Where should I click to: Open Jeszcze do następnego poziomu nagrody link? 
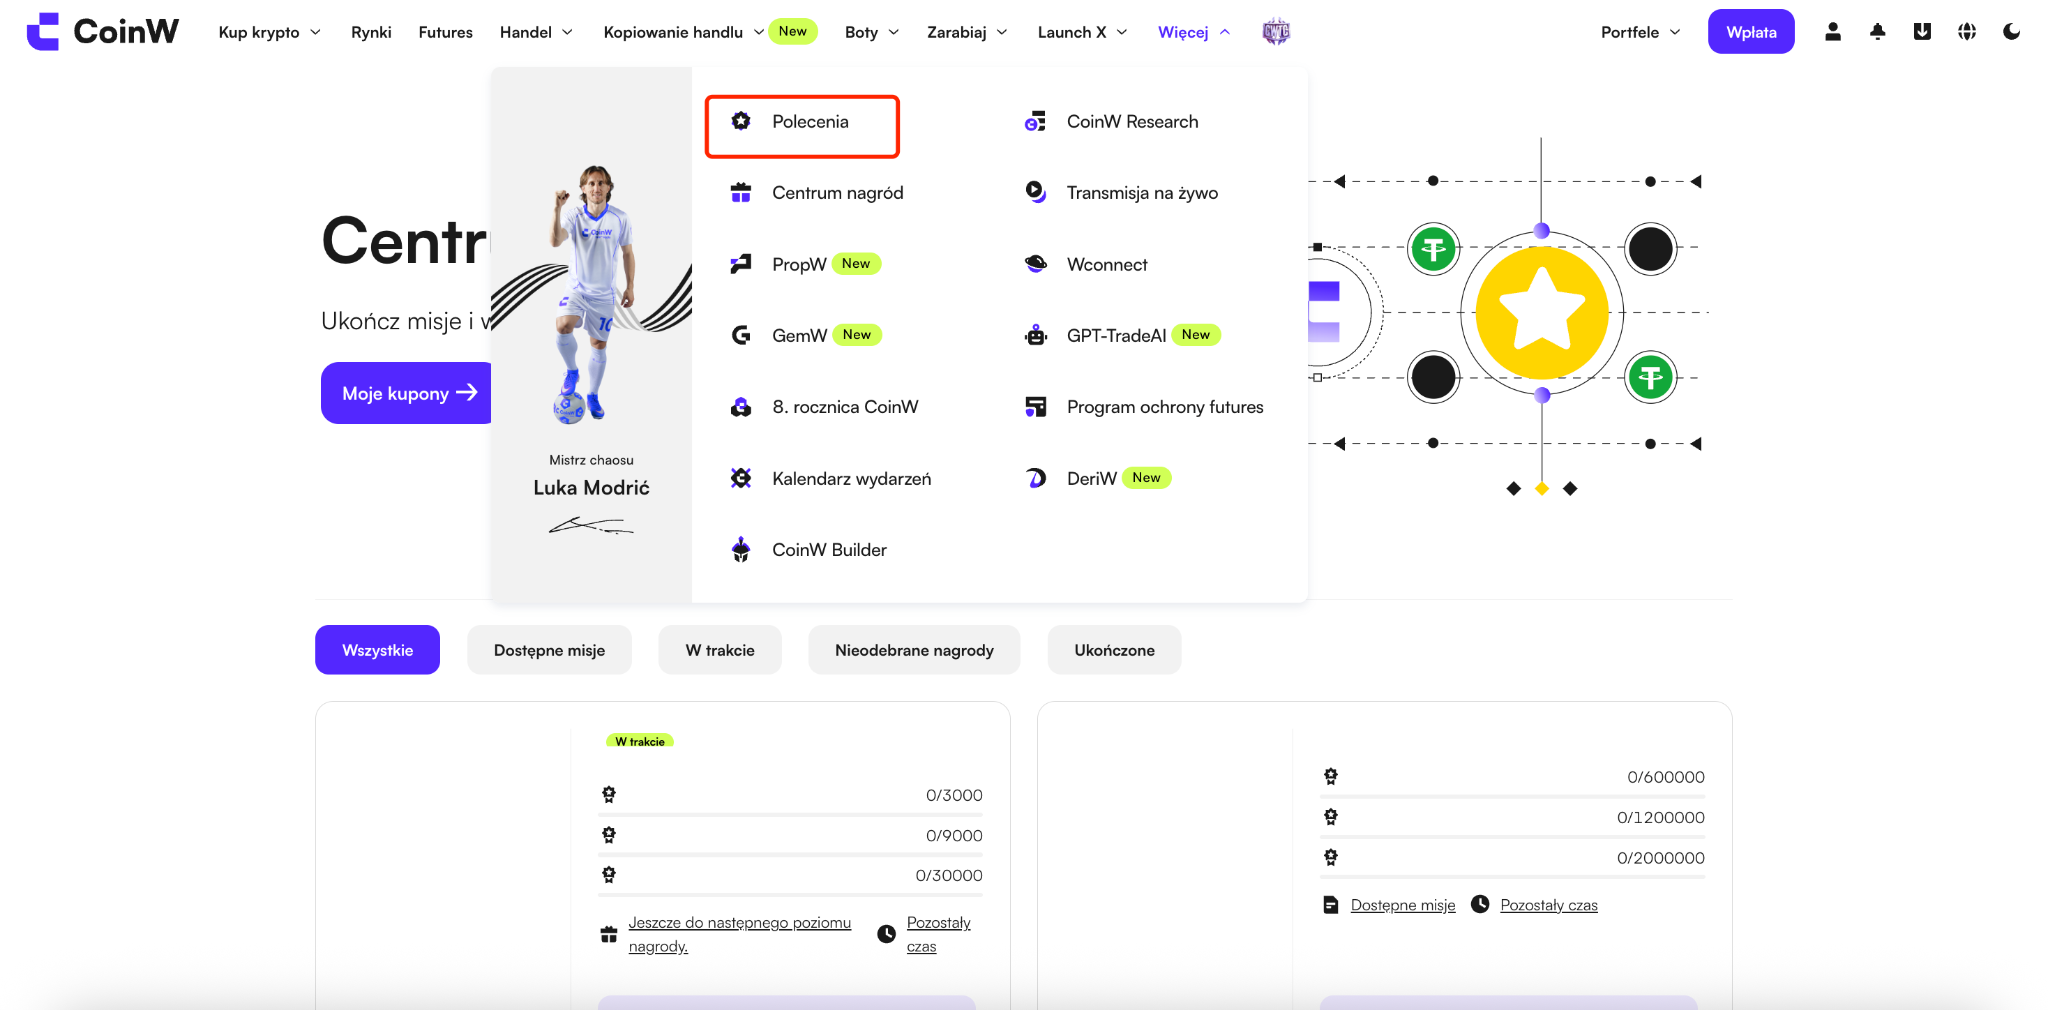click(739, 934)
